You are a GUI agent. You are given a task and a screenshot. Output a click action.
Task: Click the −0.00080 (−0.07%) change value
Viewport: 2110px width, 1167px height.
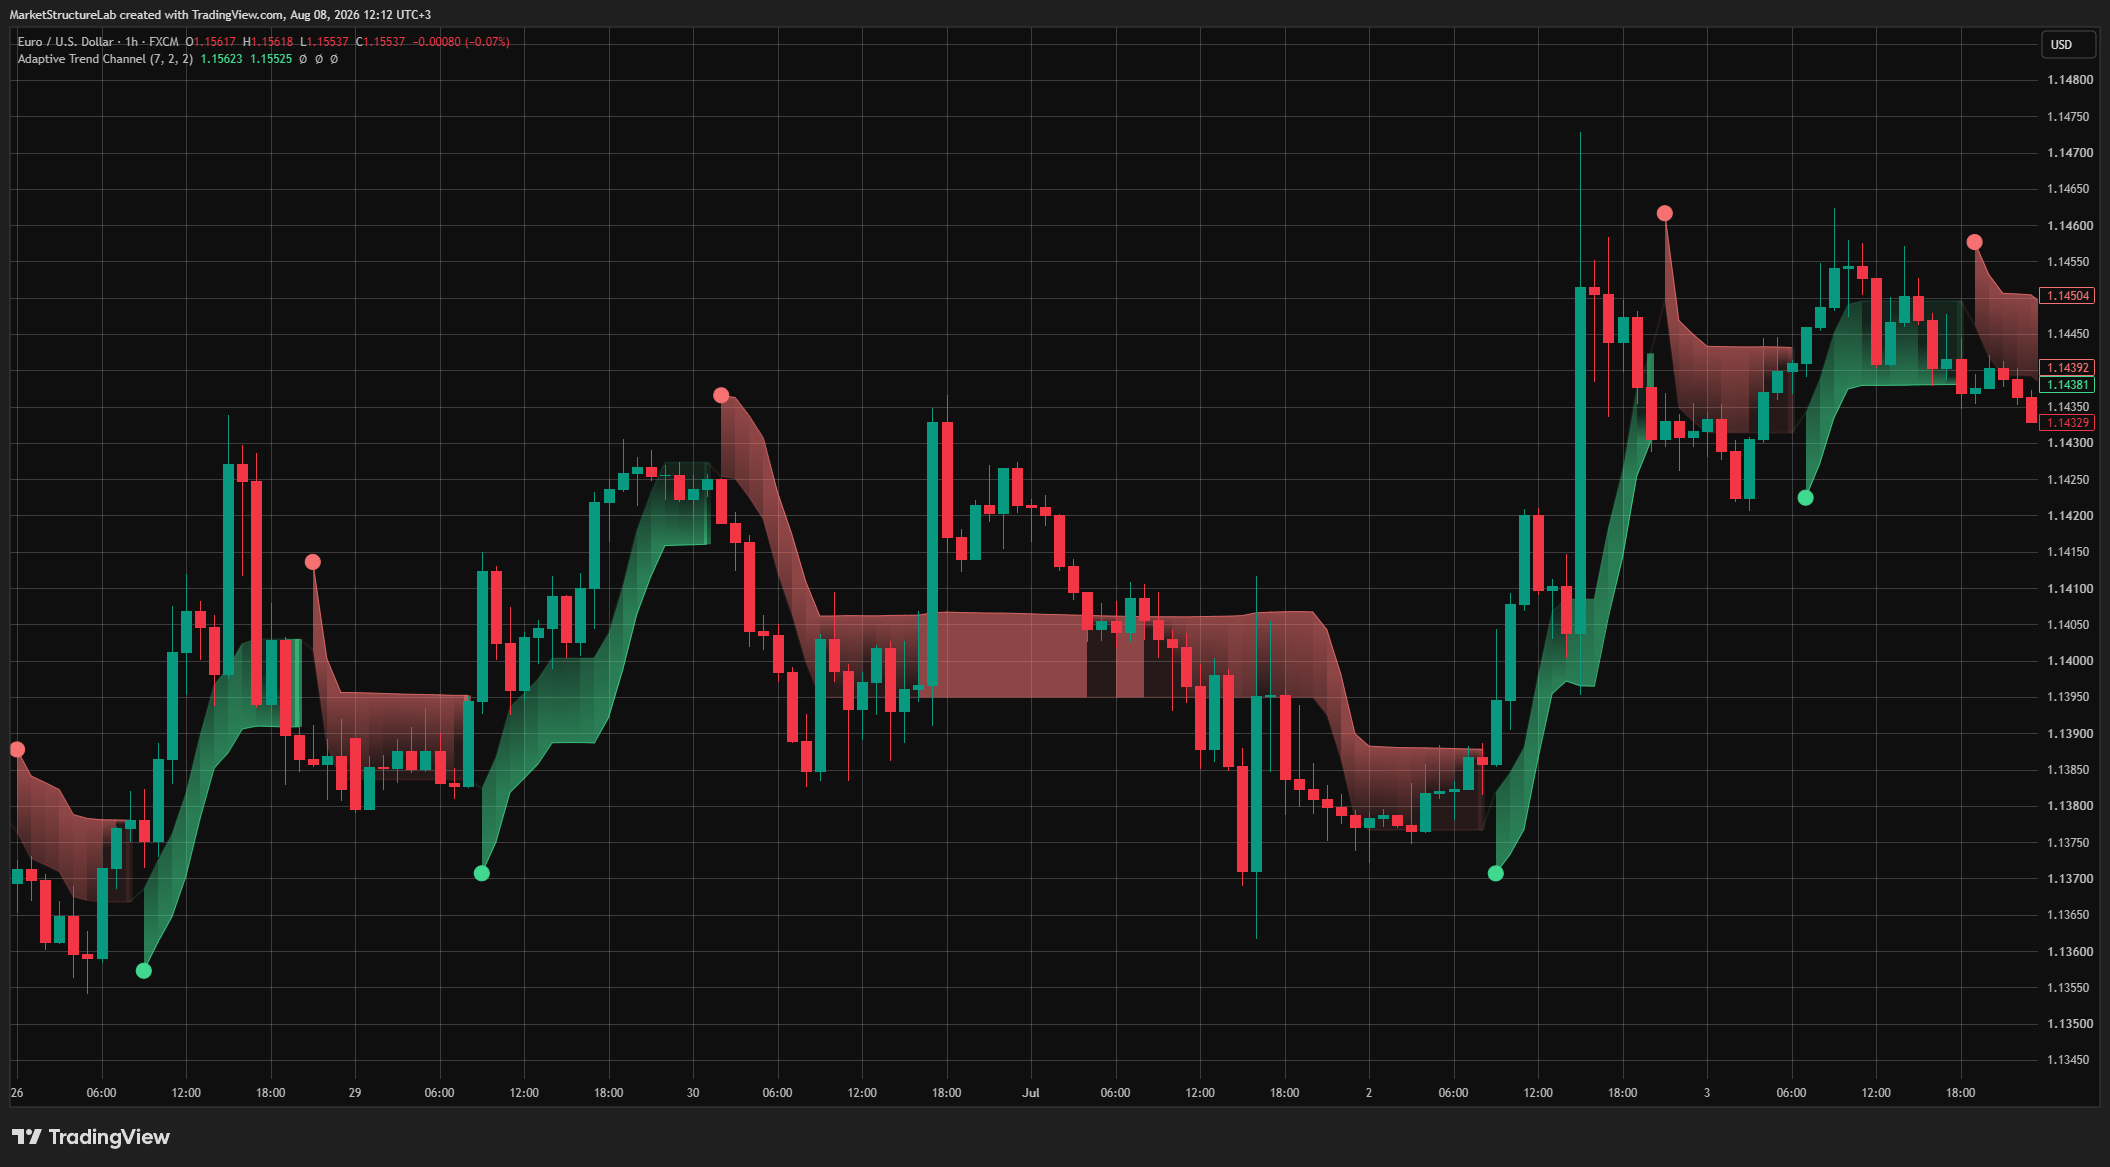(x=461, y=42)
